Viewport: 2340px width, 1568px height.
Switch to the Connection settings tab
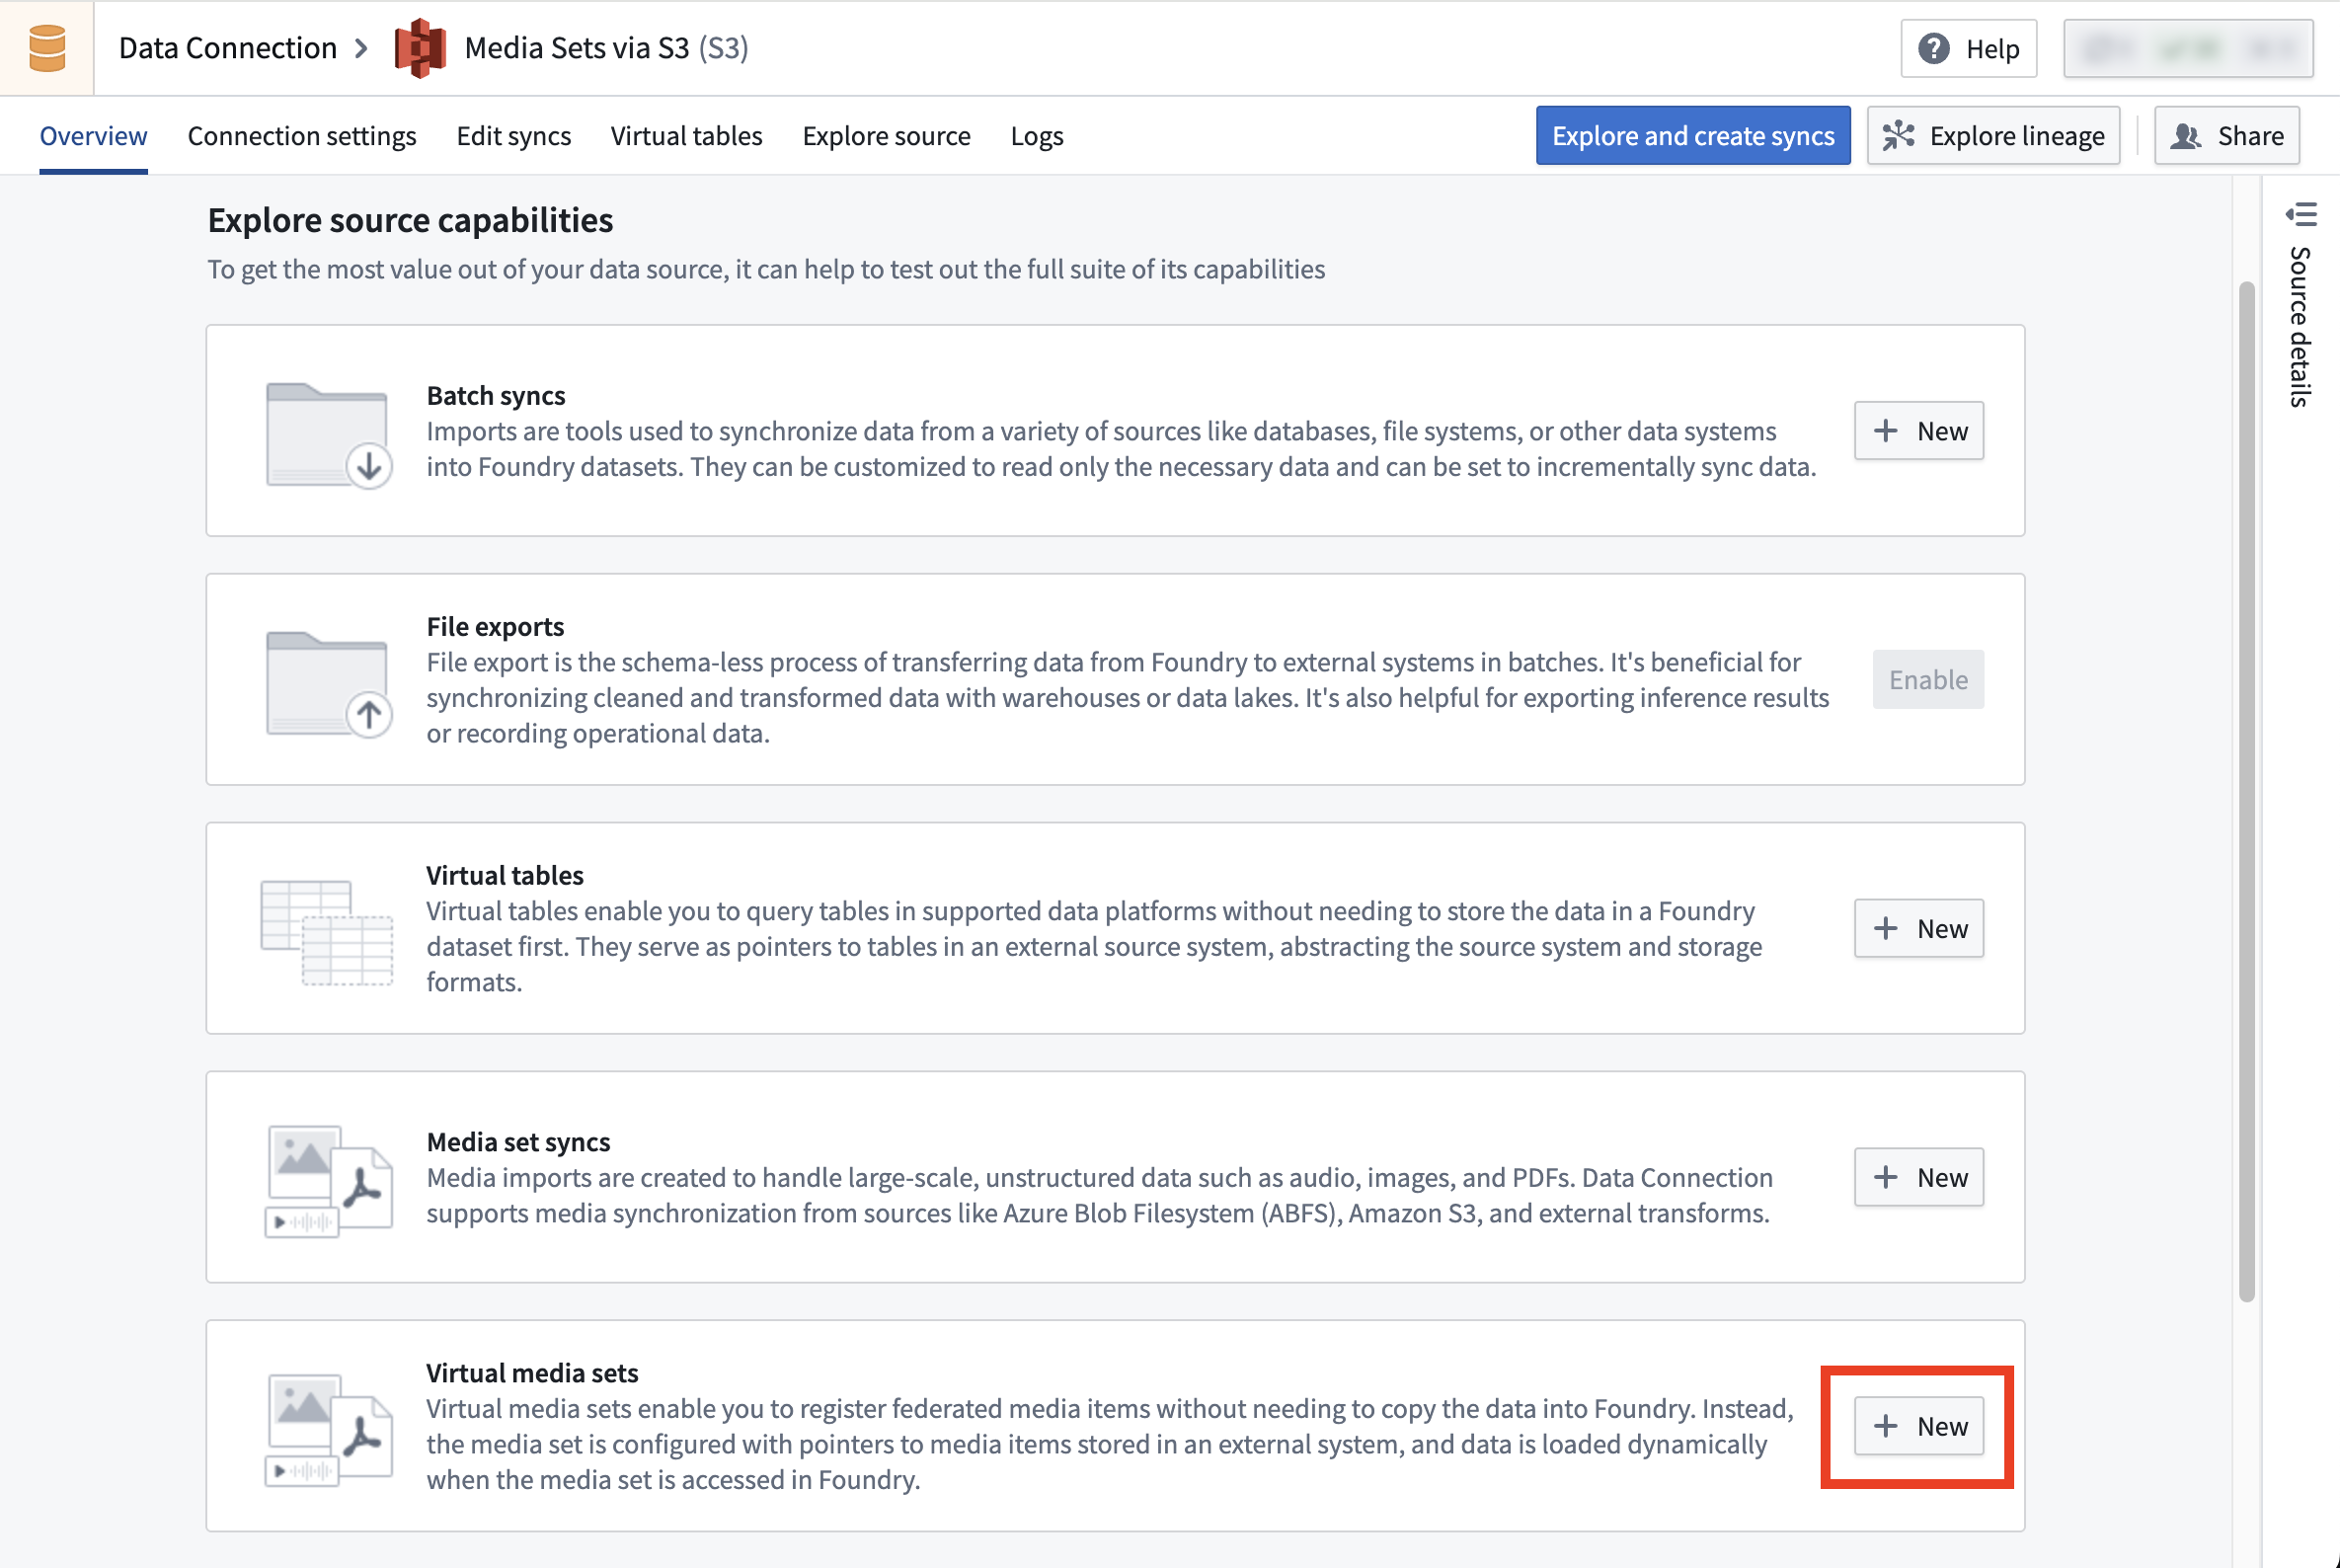pos(301,135)
